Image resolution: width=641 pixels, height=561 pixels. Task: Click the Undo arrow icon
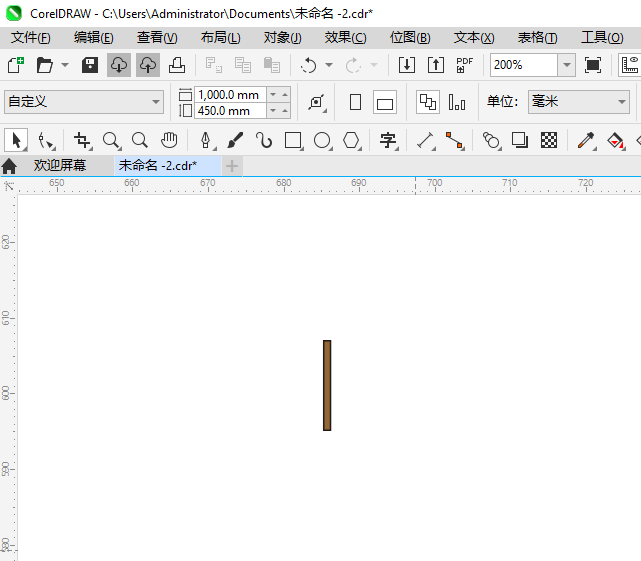[x=309, y=65]
